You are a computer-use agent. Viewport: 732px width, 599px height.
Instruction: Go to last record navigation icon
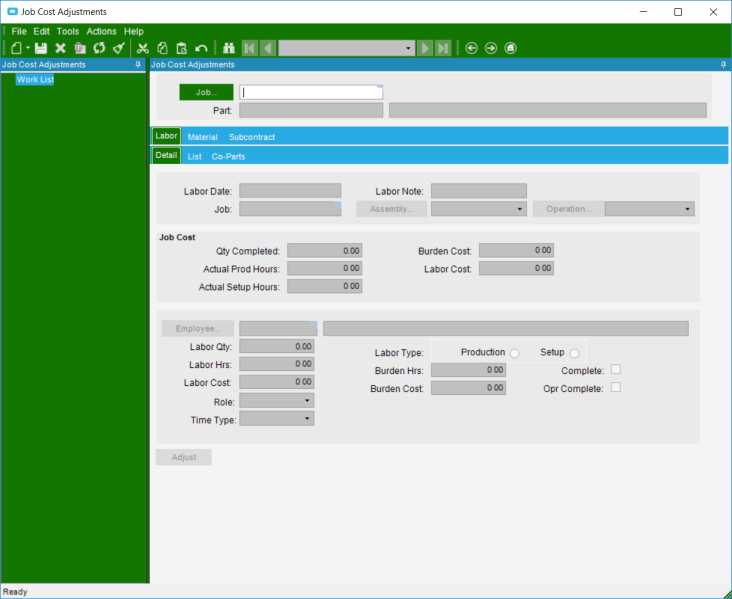[443, 48]
